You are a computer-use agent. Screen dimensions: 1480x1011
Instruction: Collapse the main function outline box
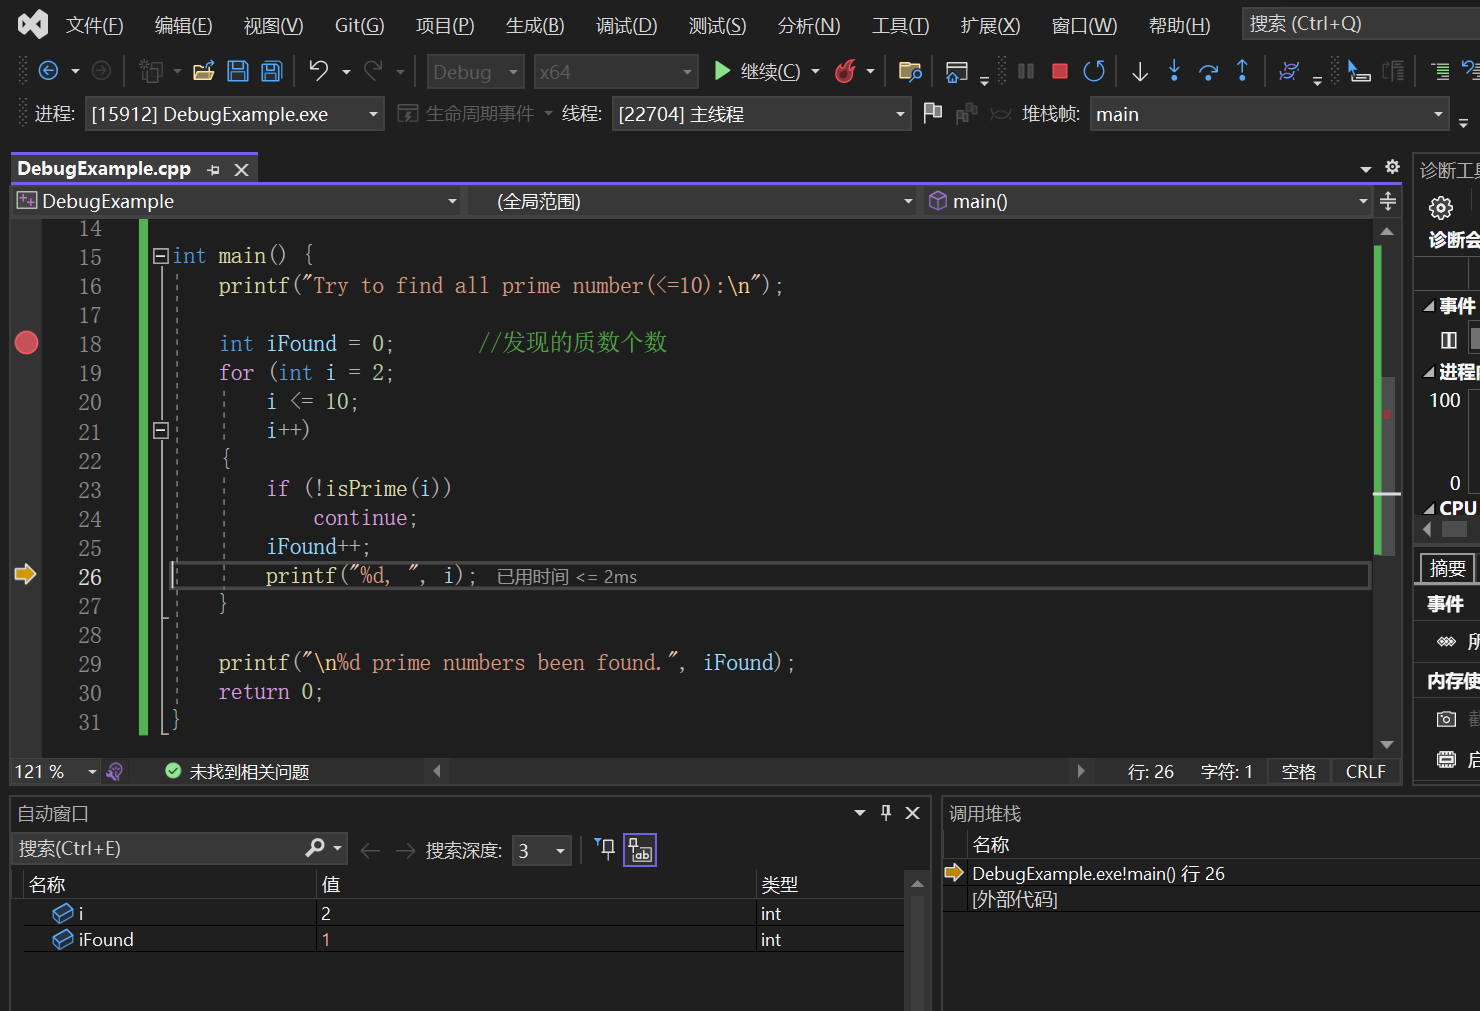click(160, 256)
